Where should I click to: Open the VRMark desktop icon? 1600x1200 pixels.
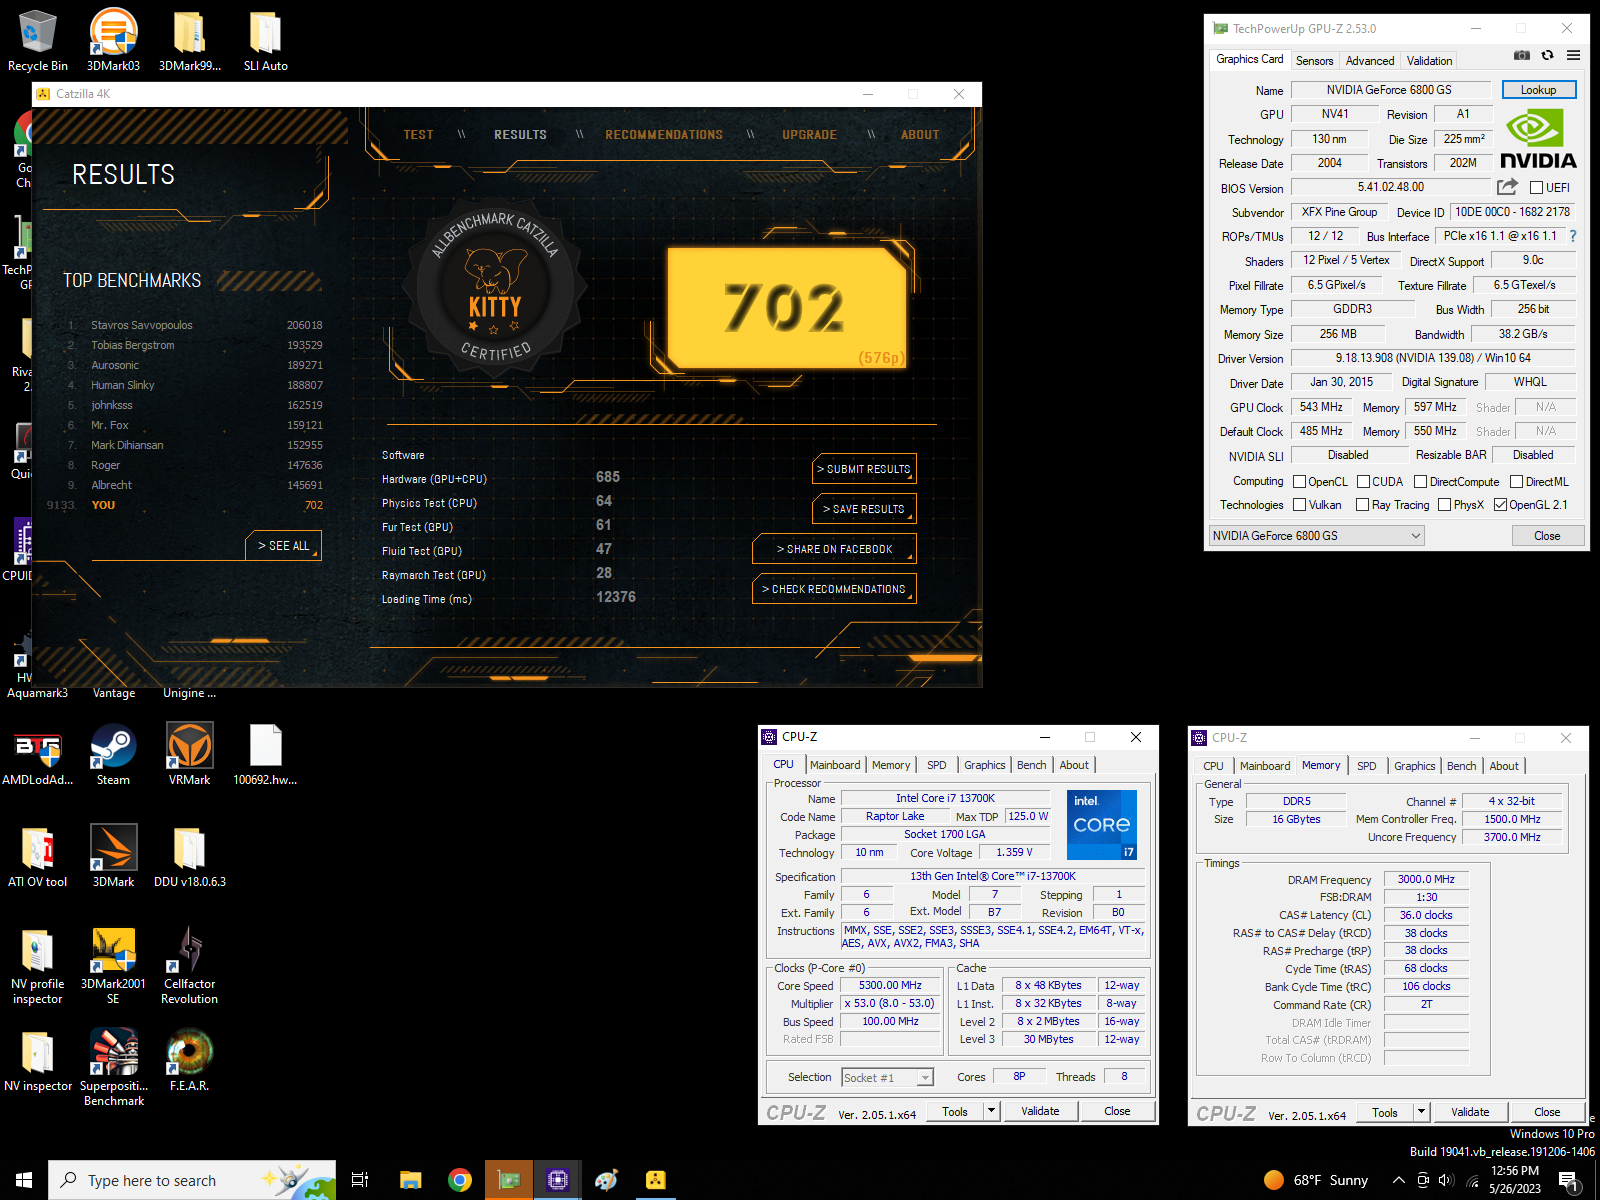click(x=189, y=755)
